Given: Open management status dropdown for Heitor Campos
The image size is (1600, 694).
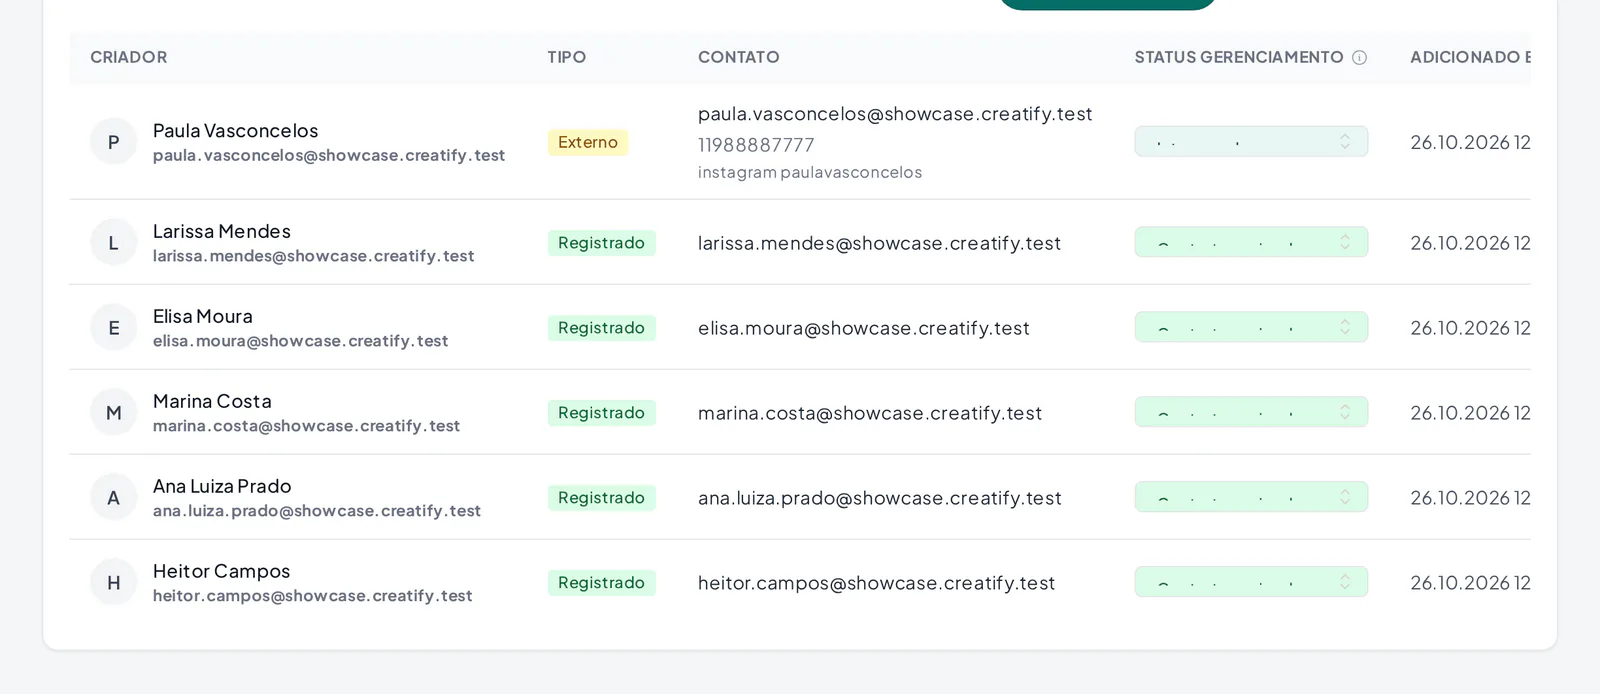Looking at the screenshot, I should click(1251, 582).
